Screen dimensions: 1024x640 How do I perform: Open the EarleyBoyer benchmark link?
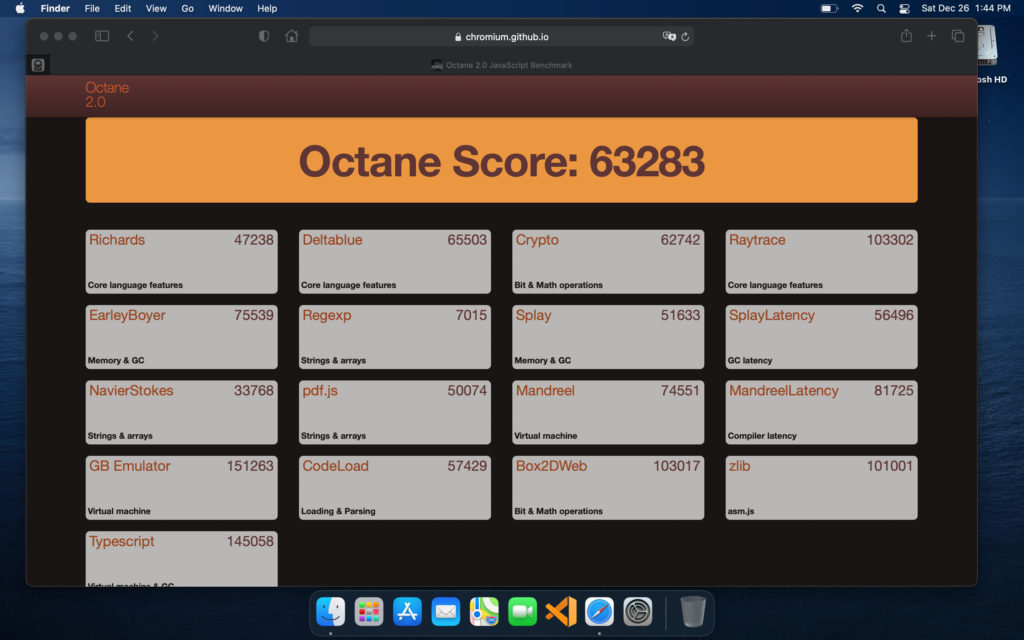click(x=127, y=315)
